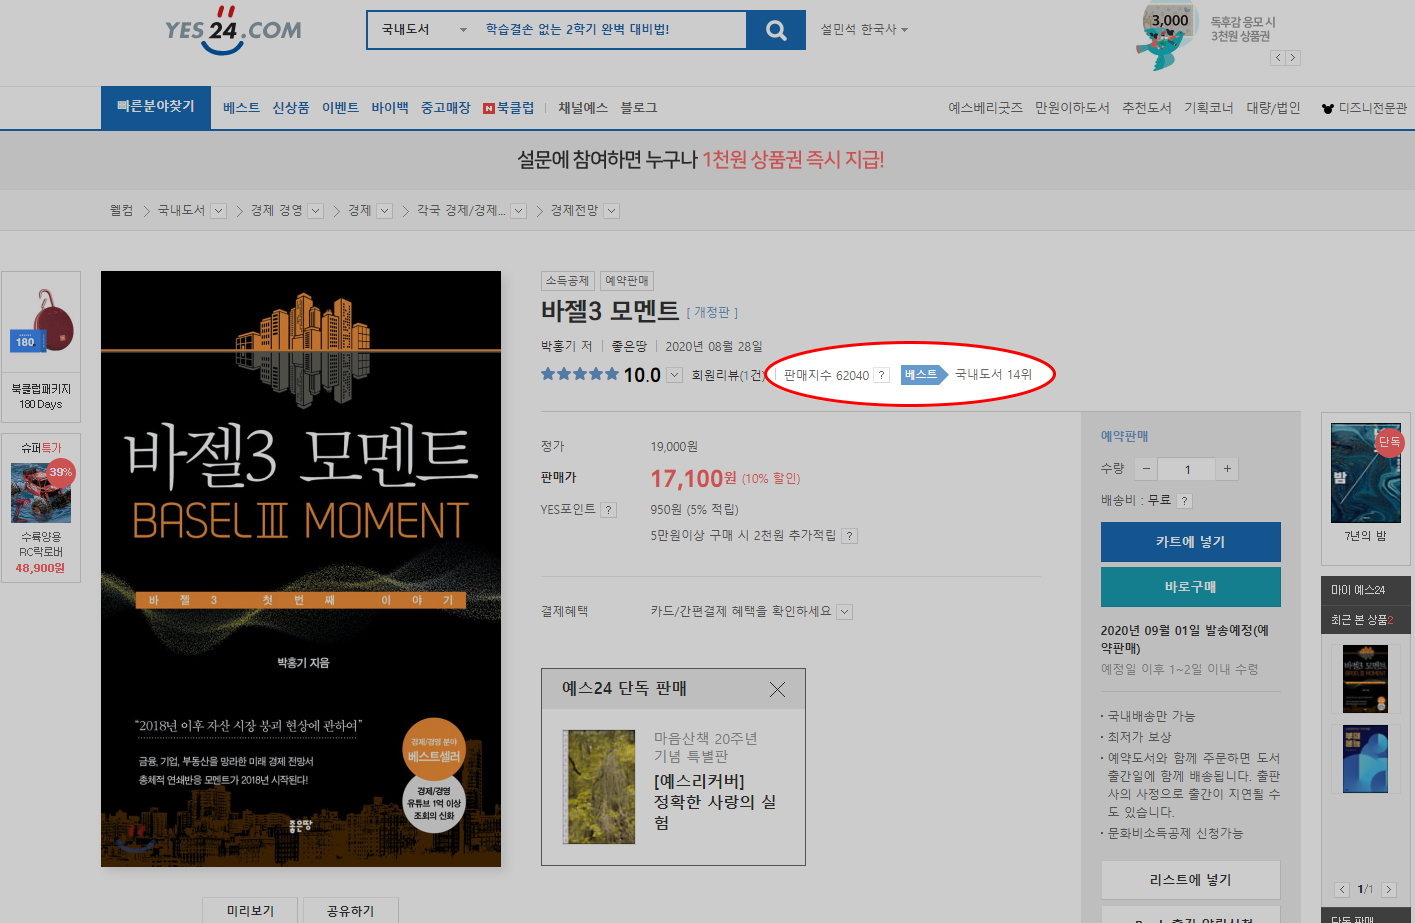Click the 북클럽패키지 180 Days ad

[41, 346]
